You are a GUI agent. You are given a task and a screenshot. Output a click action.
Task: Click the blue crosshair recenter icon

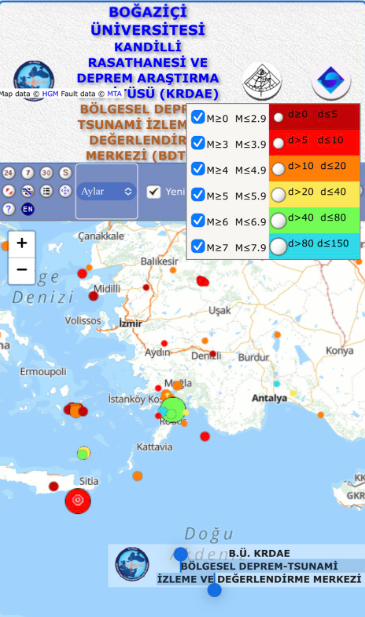65,191
